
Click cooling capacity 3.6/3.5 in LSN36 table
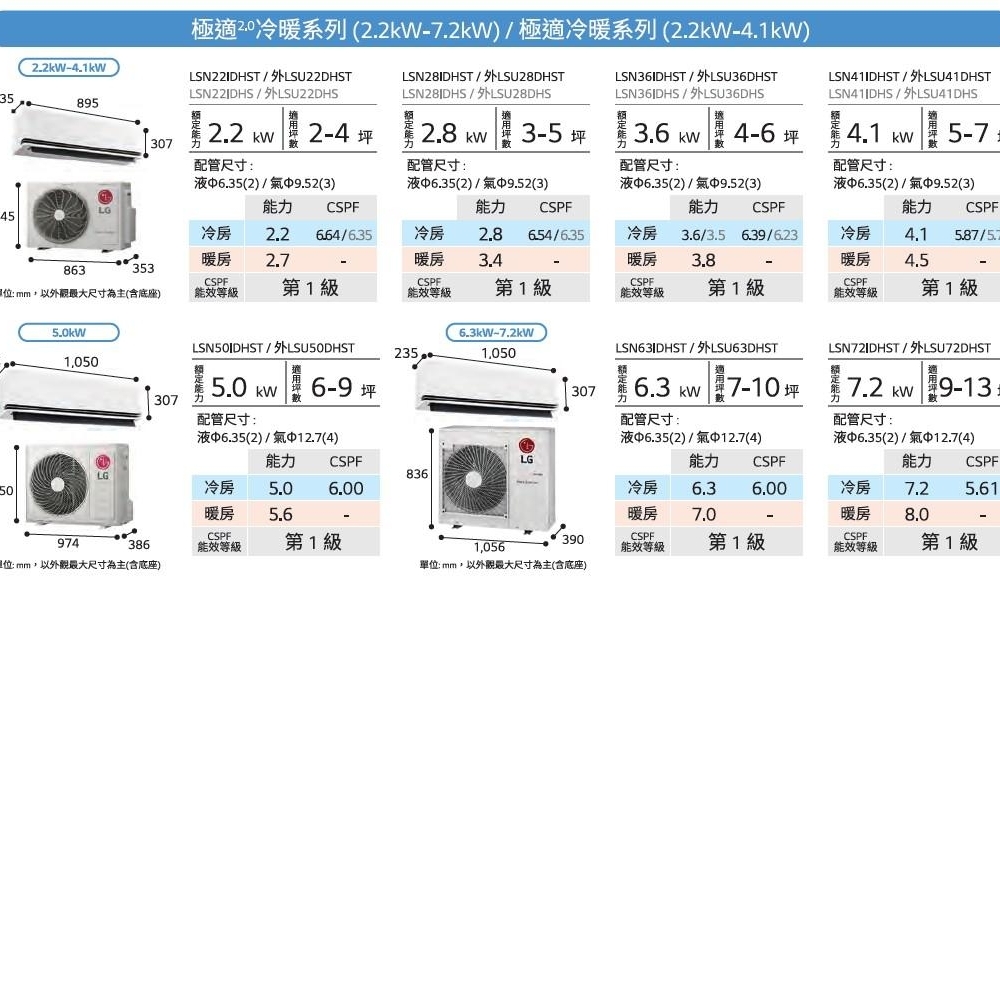(x=703, y=235)
